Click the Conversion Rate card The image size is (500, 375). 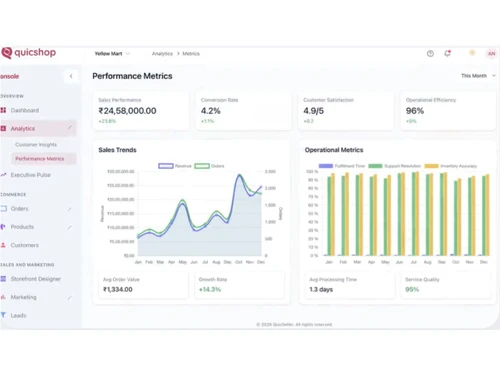[x=243, y=111]
